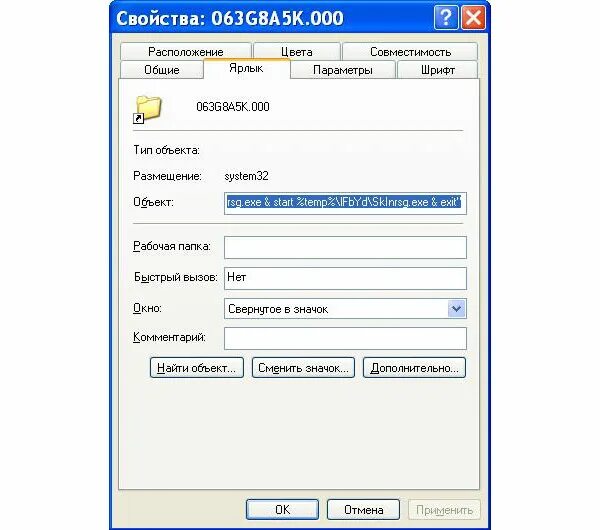The image size is (600, 530).
Task: Open the Совместимость tab
Action: (x=410, y=52)
